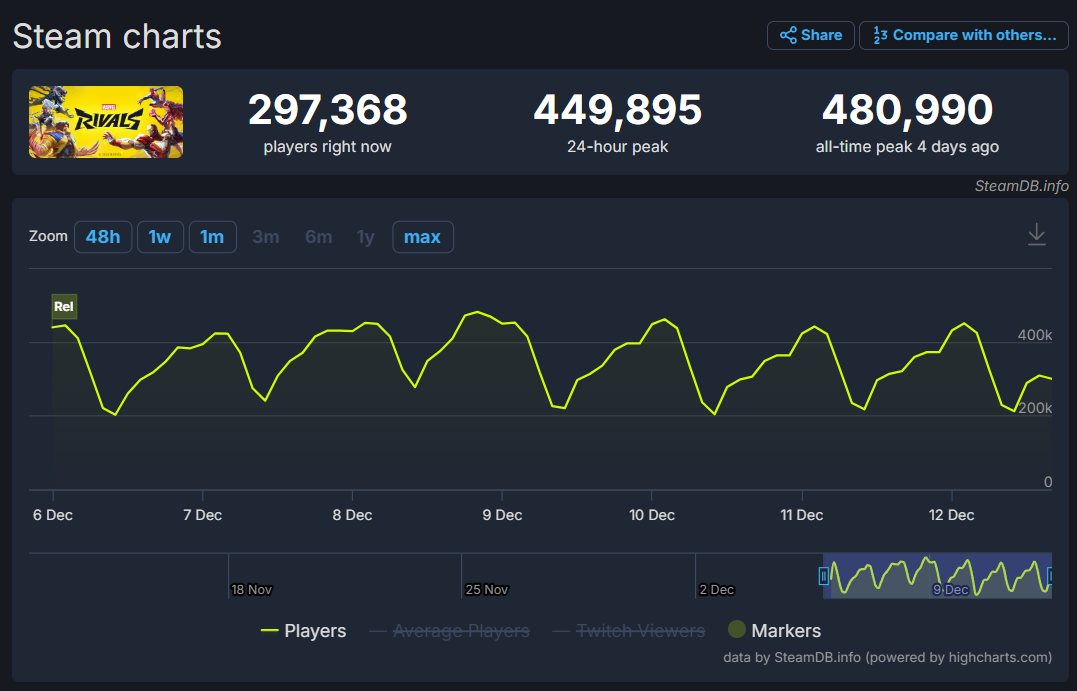
Task: Click the 10 Dec axis label
Action: 652,515
